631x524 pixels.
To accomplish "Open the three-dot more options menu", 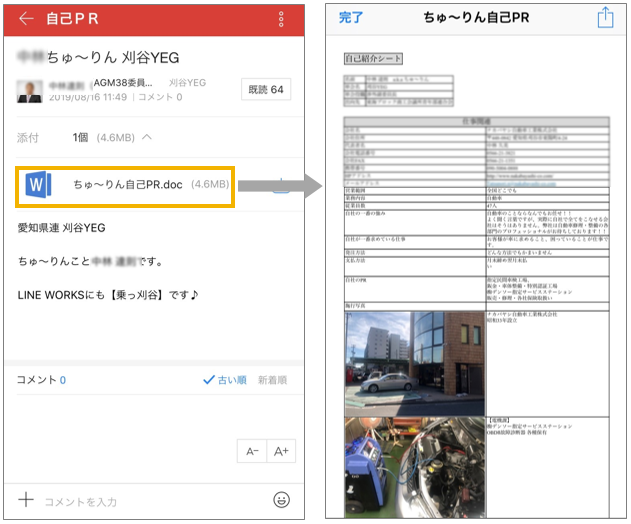I will (x=281, y=19).
